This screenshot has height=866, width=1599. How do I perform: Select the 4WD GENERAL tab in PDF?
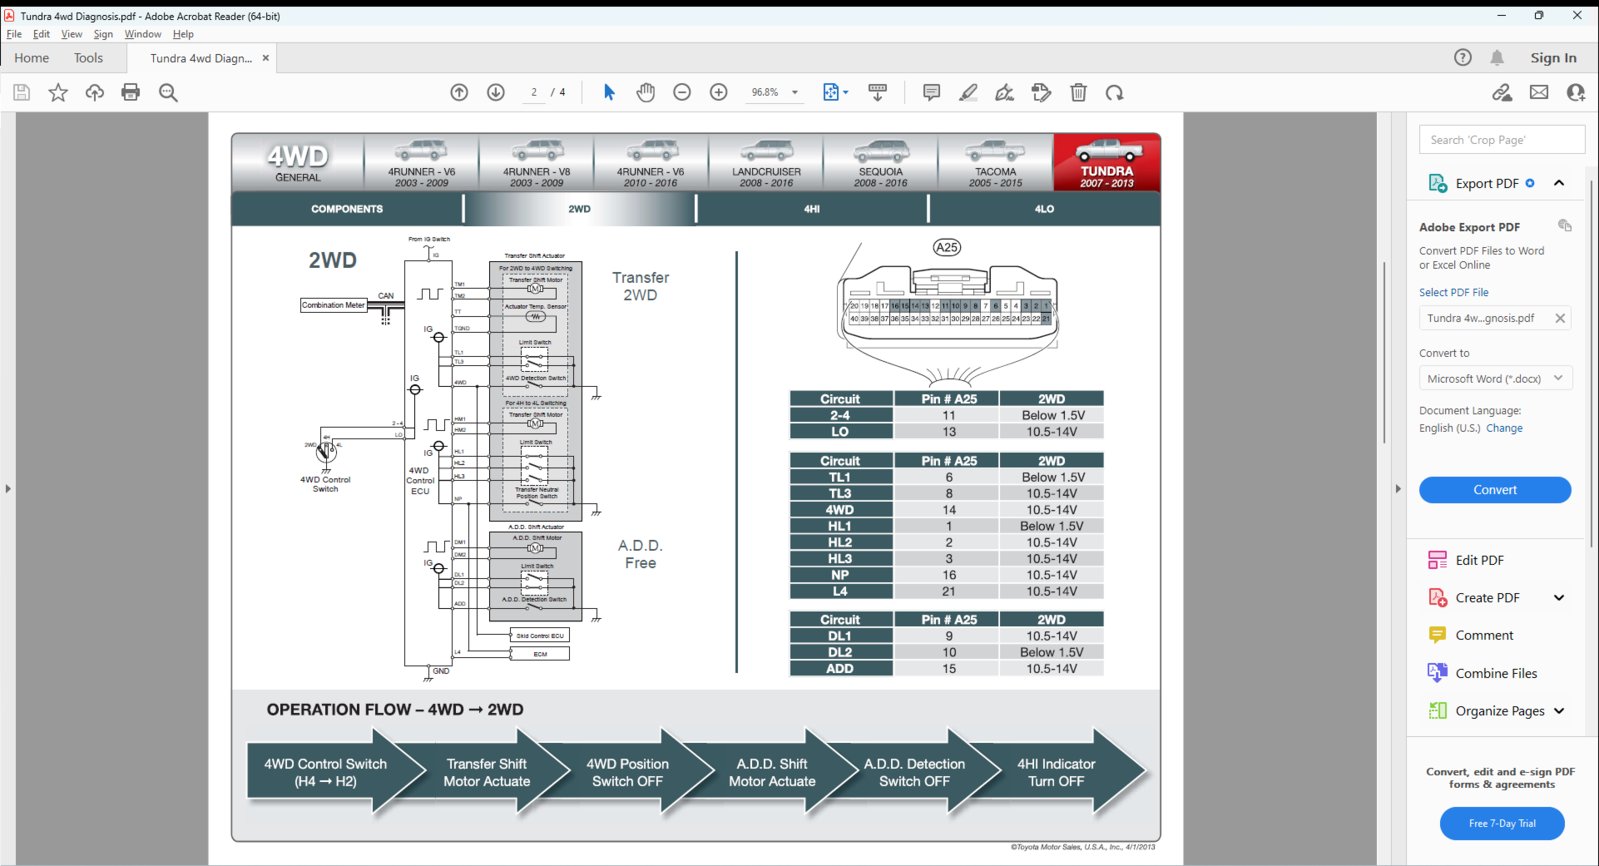click(x=298, y=163)
